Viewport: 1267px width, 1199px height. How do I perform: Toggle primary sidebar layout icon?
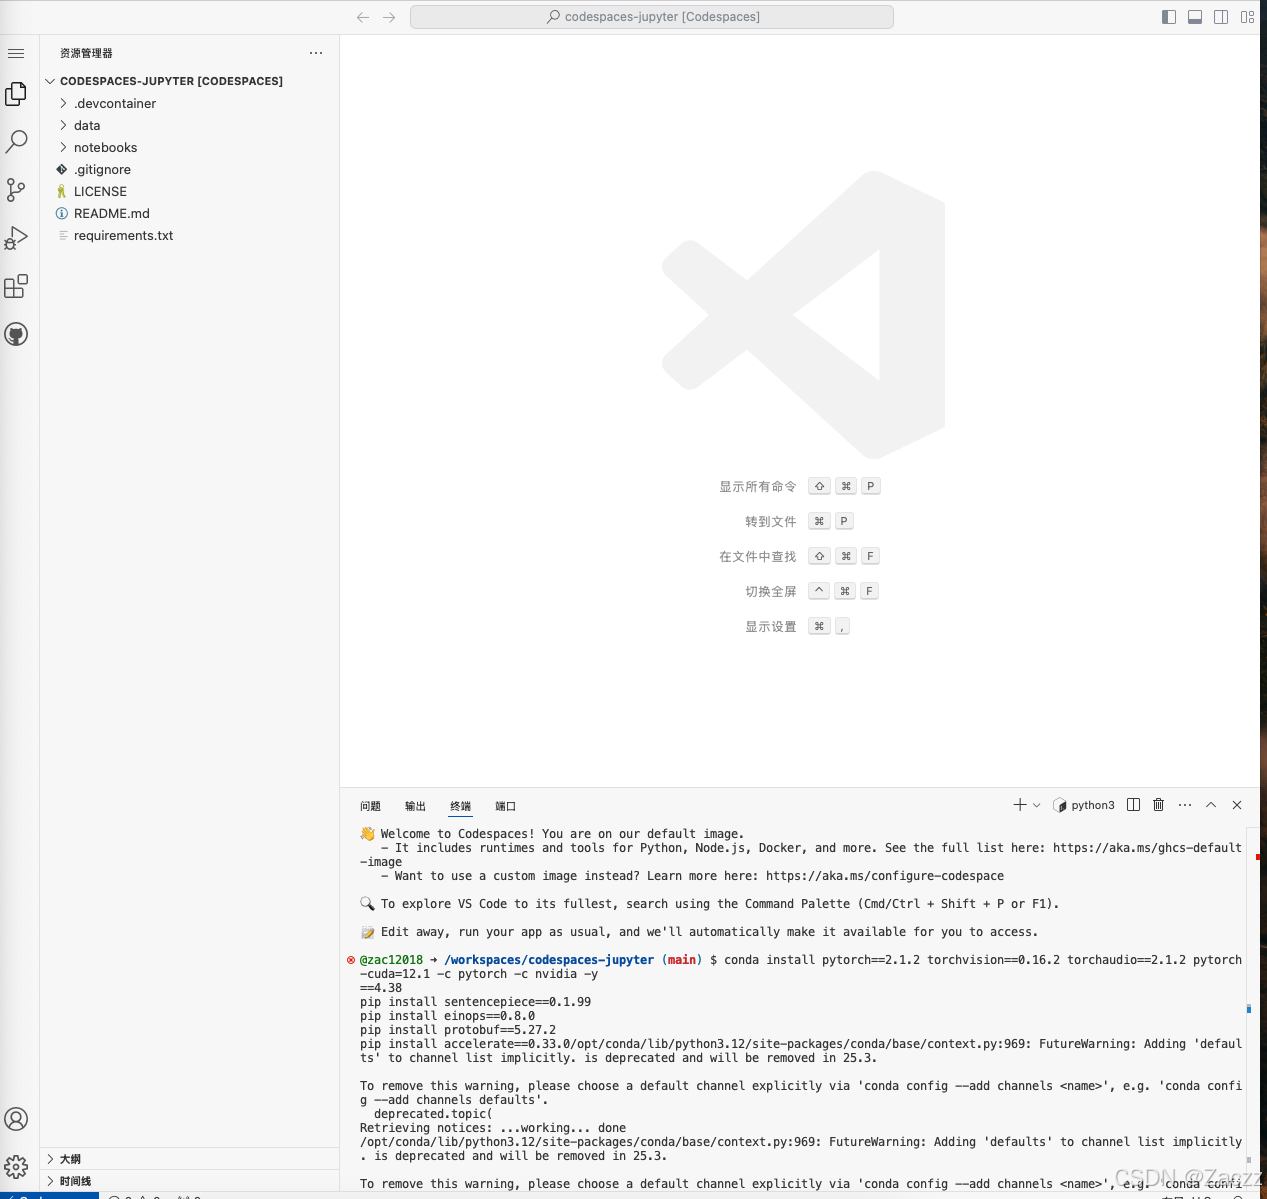tap(1169, 17)
